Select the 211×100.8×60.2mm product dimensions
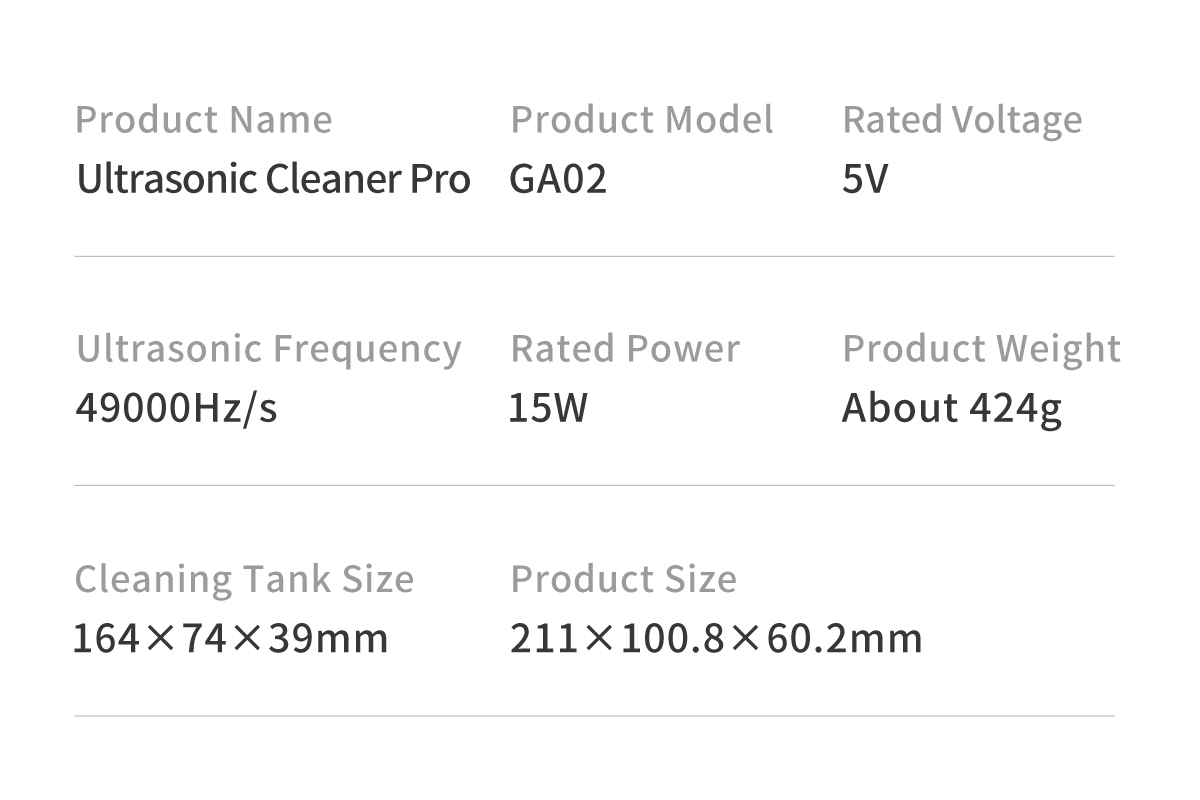1200x800 pixels. (x=716, y=638)
